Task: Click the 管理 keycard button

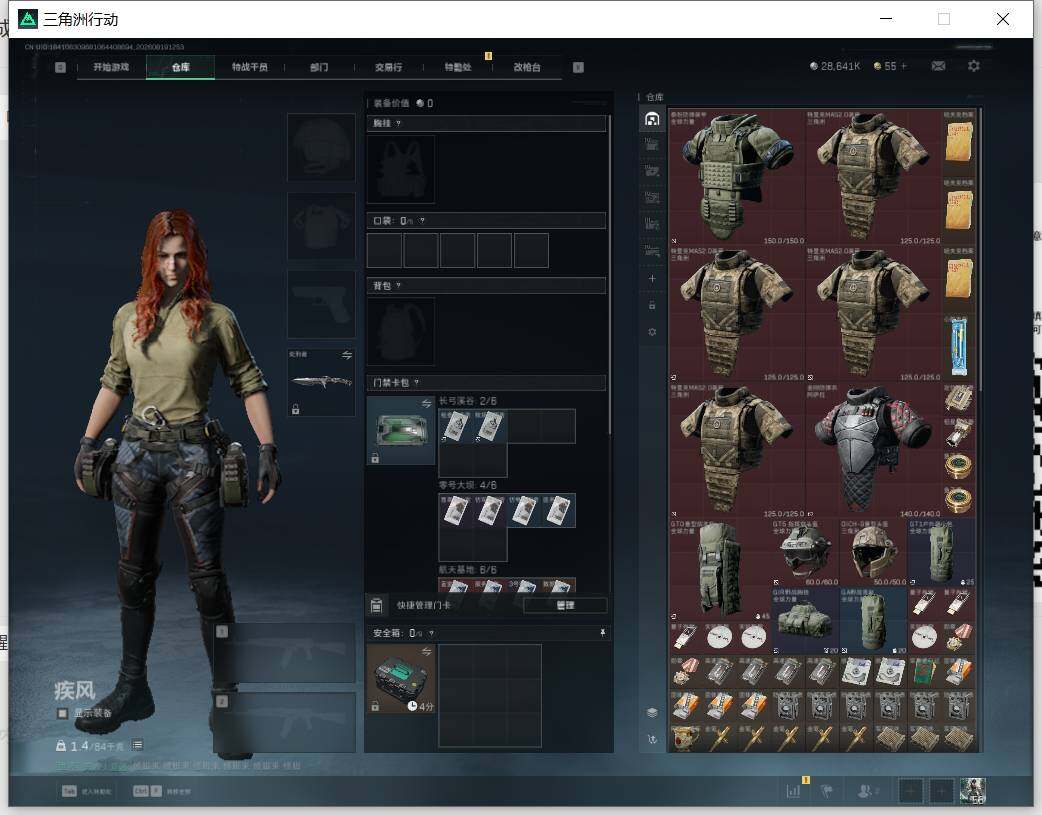Action: point(566,605)
